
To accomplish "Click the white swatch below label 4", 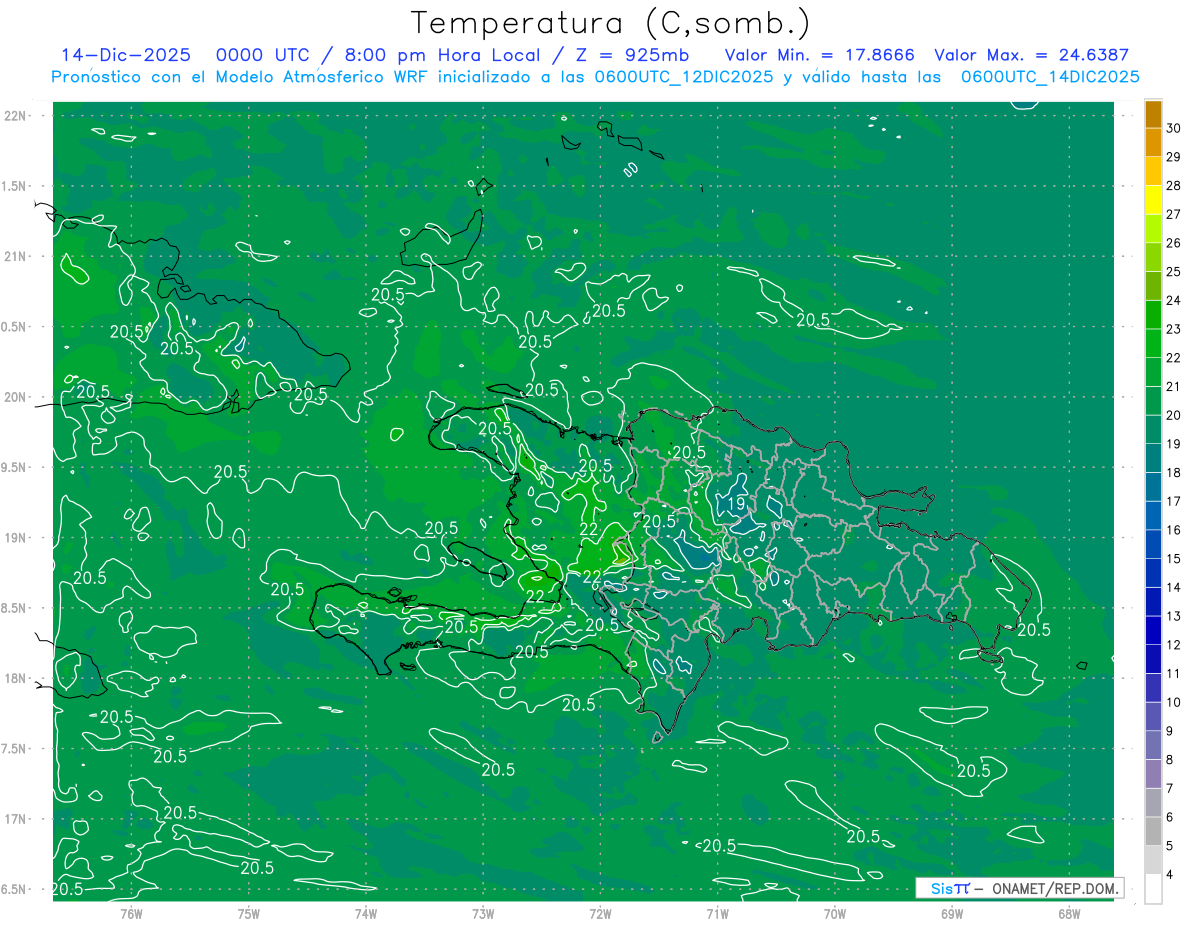I will tap(1154, 889).
